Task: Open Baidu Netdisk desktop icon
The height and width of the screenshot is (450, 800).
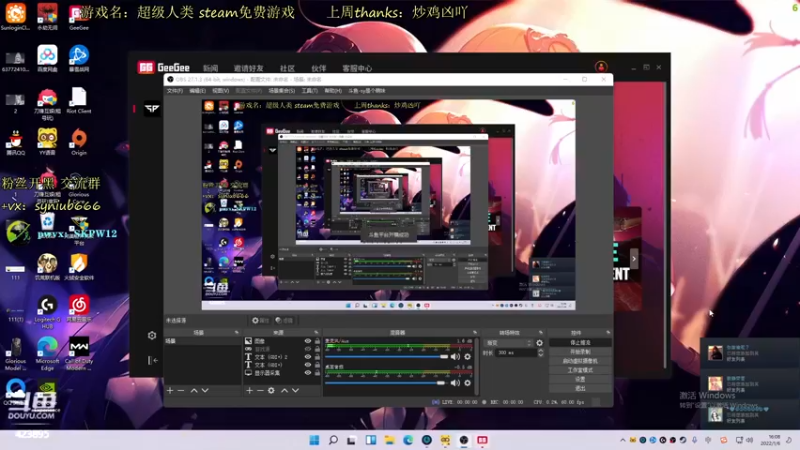Action: 47,59
